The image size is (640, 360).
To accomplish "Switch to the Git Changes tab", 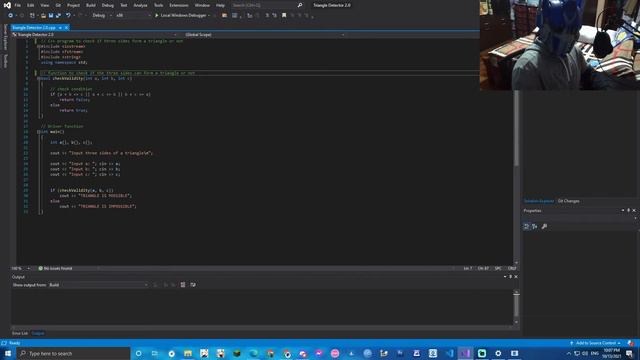I will (x=569, y=201).
